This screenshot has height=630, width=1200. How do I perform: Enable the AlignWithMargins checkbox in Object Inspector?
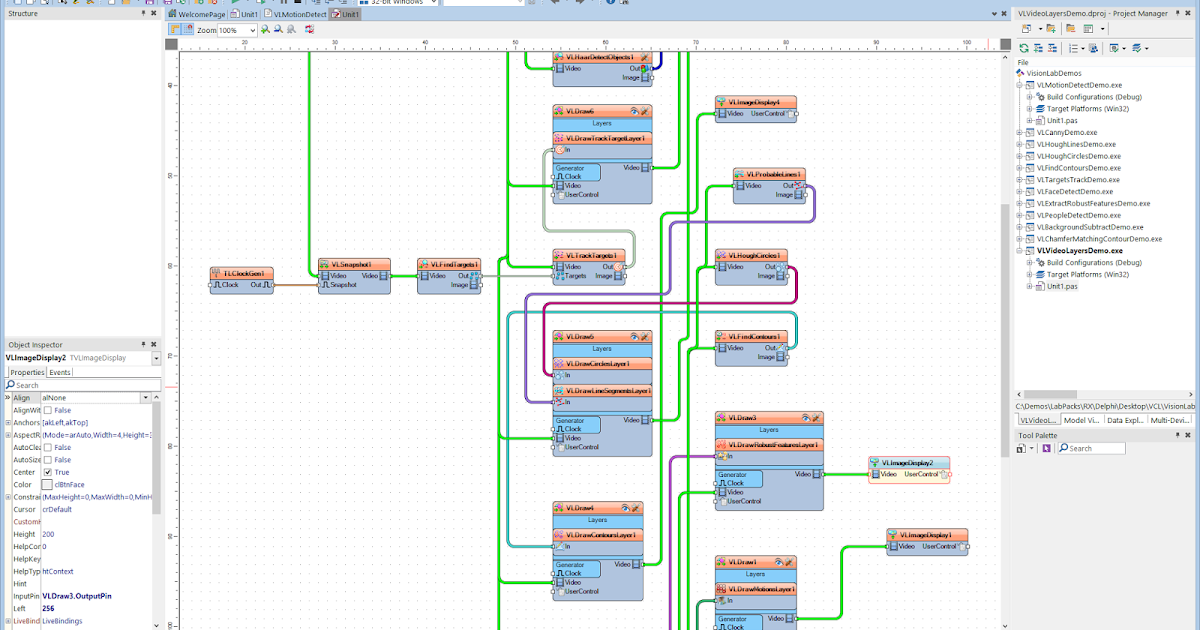(47, 410)
